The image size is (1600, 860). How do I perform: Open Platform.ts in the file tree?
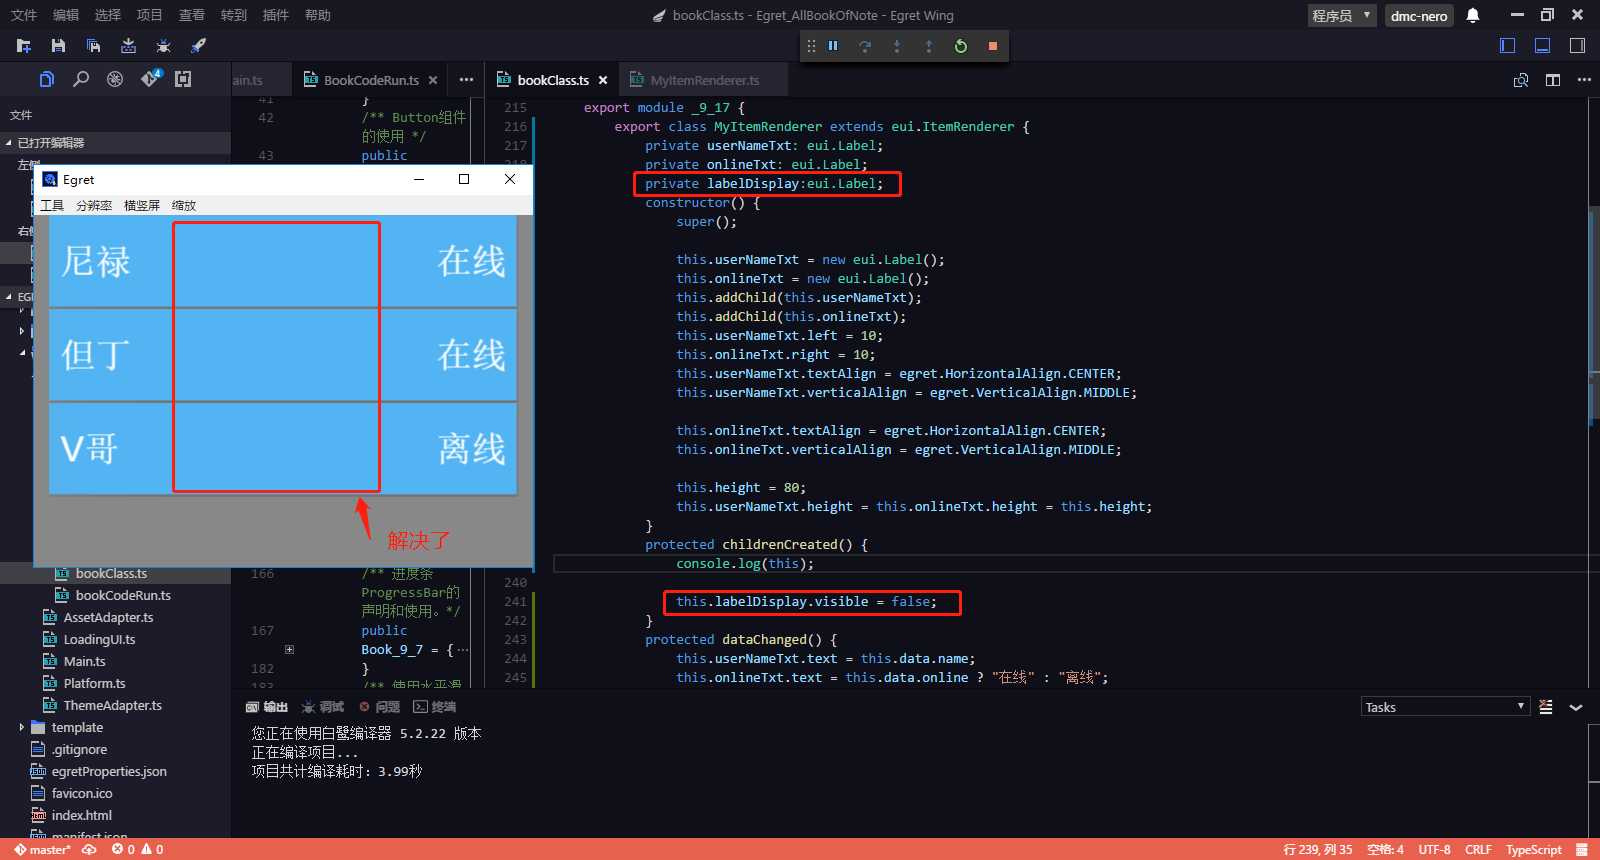(94, 683)
